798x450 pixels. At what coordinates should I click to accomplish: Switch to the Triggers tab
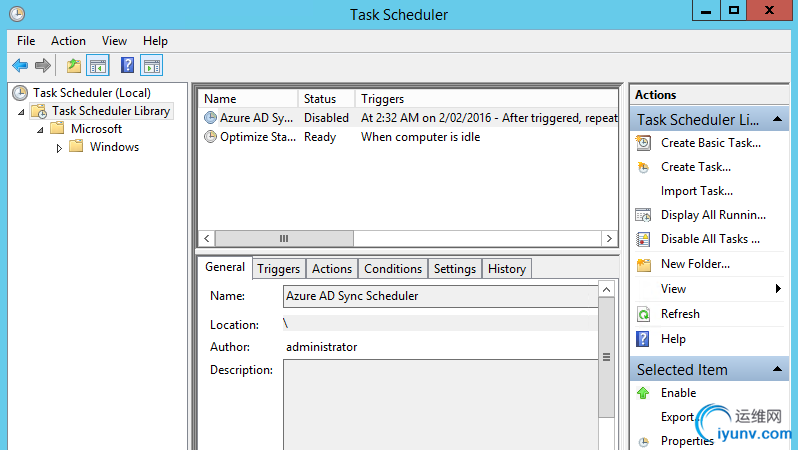click(x=278, y=269)
